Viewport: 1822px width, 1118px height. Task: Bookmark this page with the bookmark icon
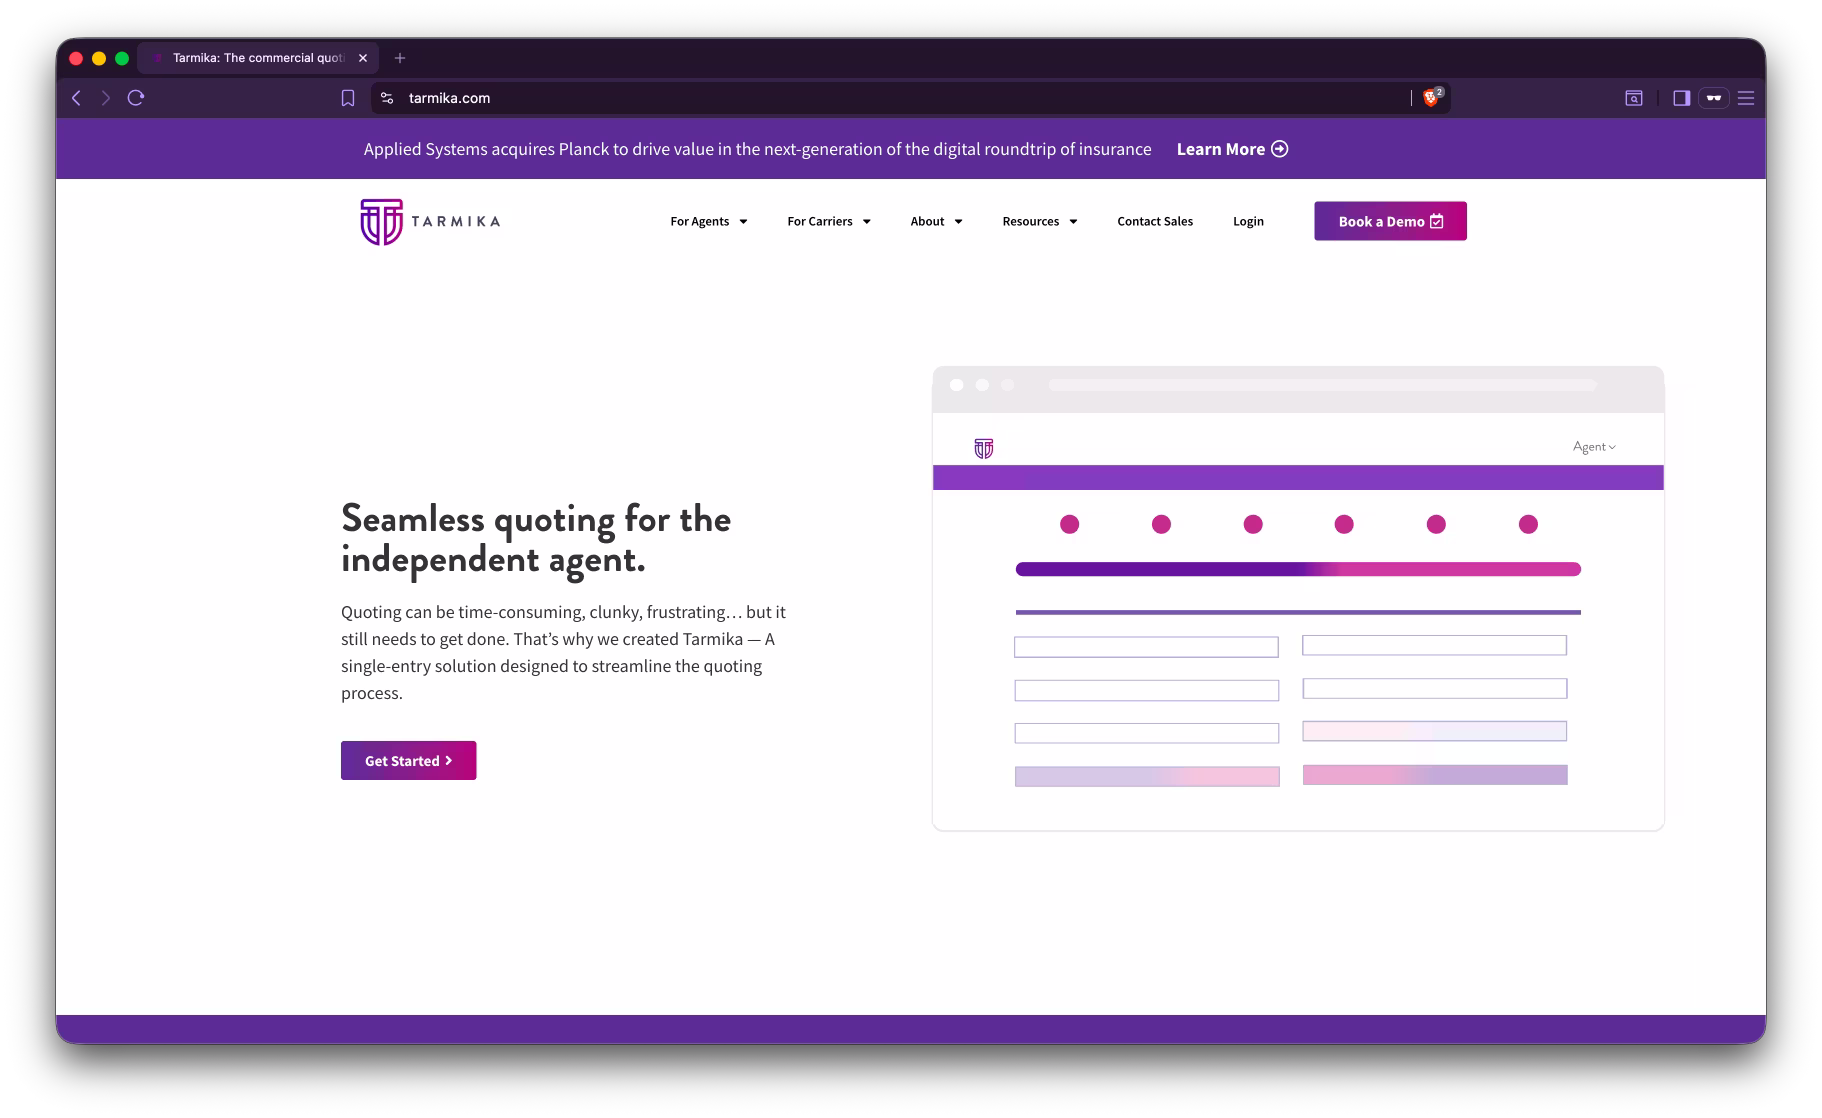click(348, 98)
